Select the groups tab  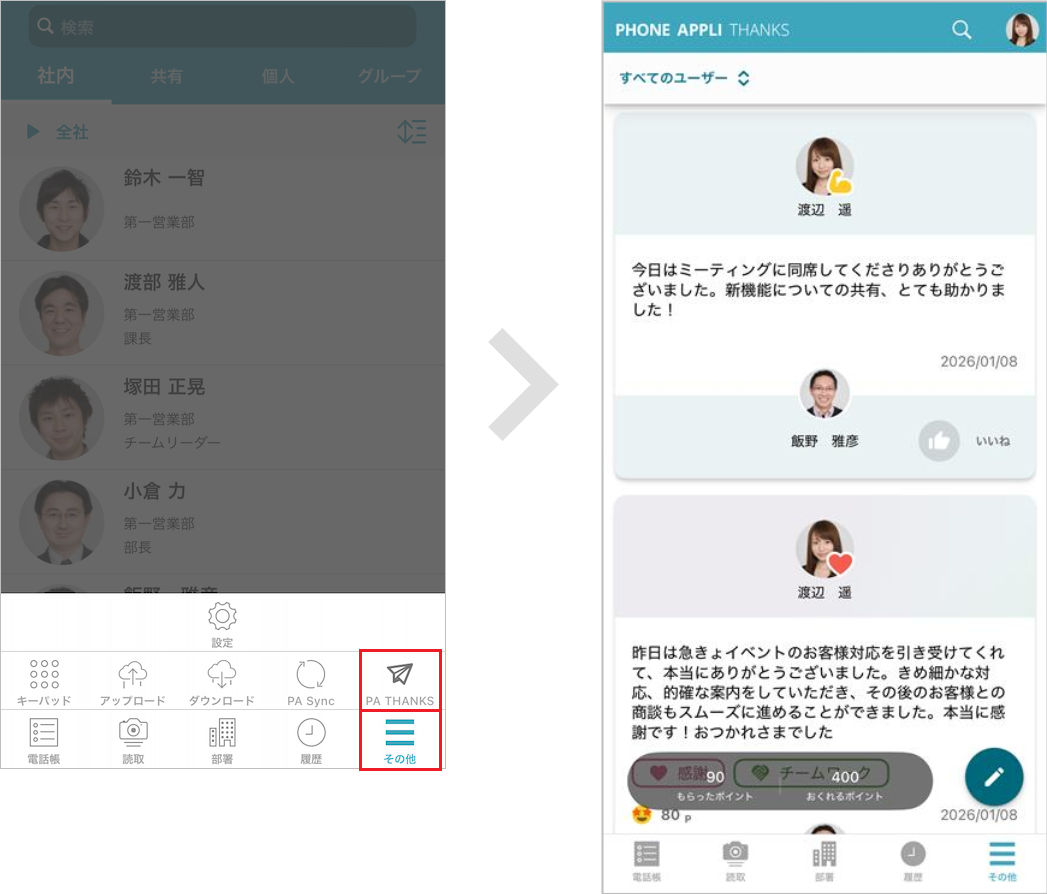pyautogui.click(x=389, y=76)
